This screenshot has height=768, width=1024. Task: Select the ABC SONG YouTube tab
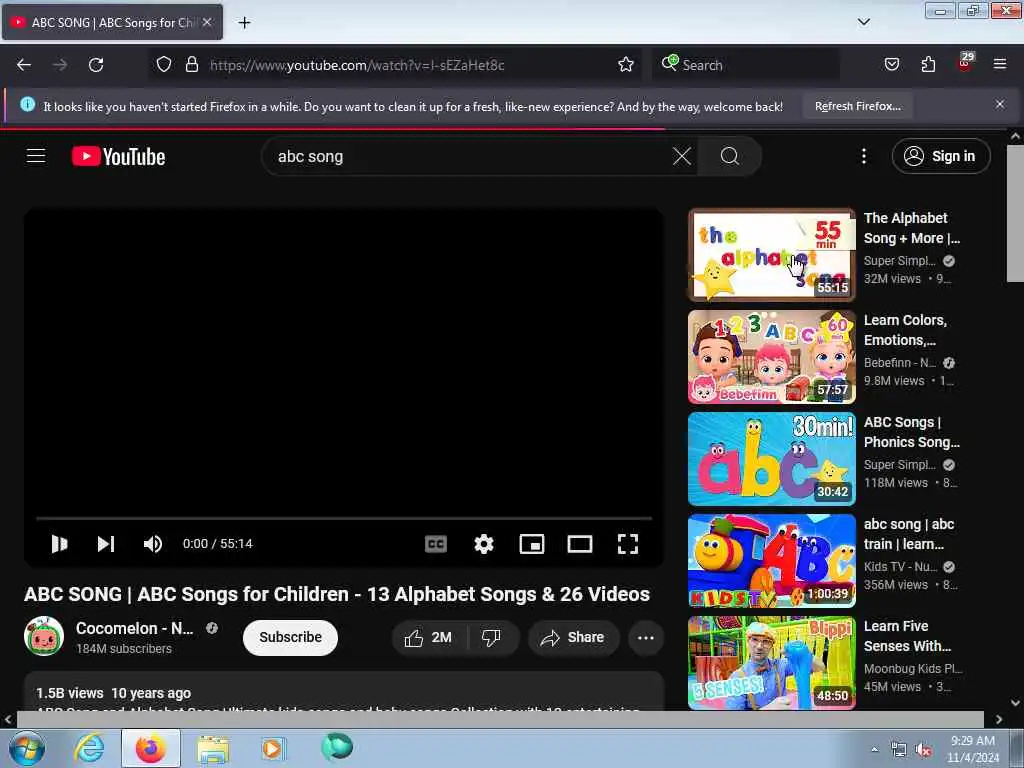(x=112, y=22)
